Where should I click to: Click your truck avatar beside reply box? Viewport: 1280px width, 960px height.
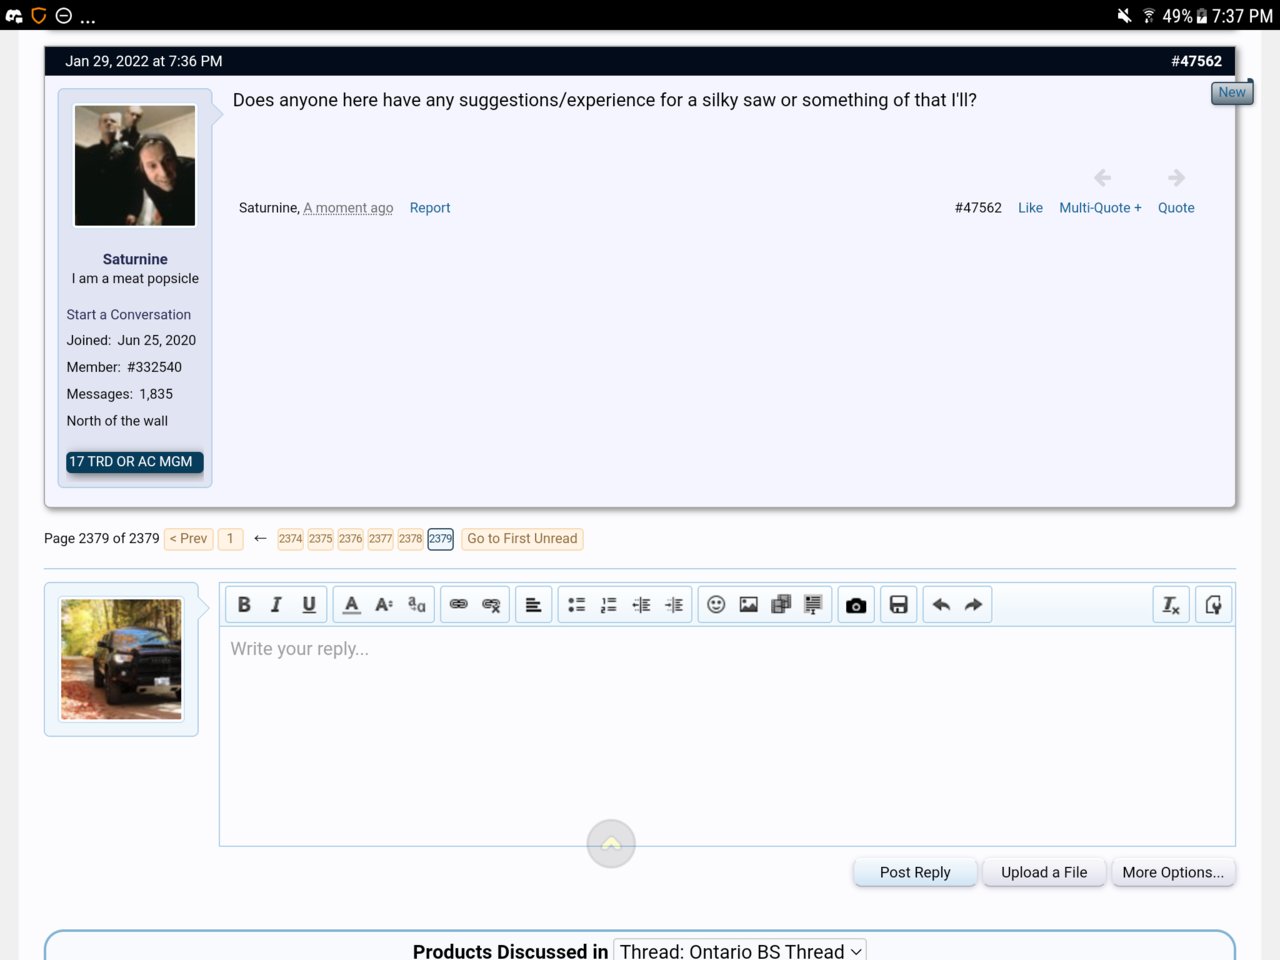[121, 660]
